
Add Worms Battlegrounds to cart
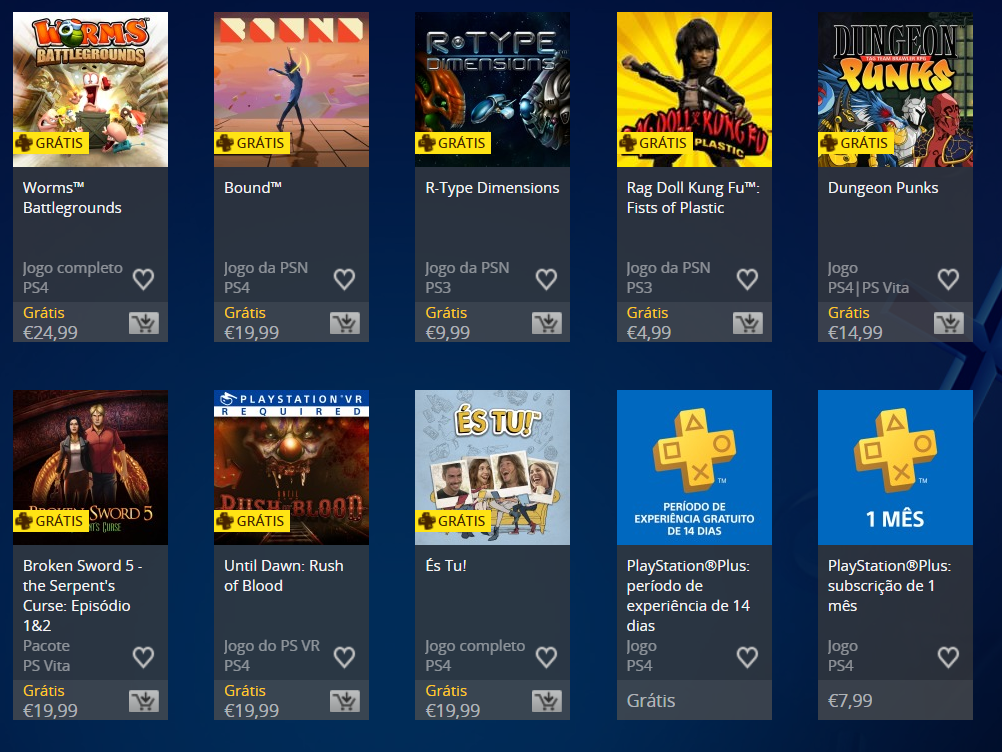[x=144, y=323]
